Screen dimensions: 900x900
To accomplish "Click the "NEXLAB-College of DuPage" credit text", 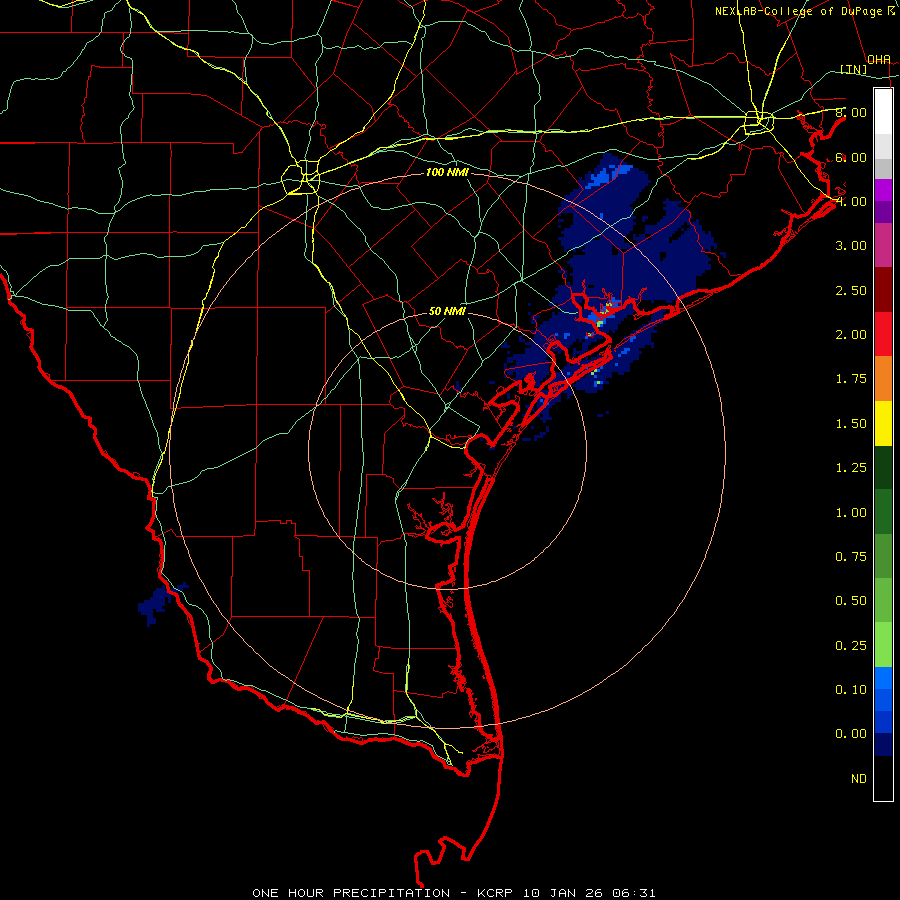I will pos(798,11).
